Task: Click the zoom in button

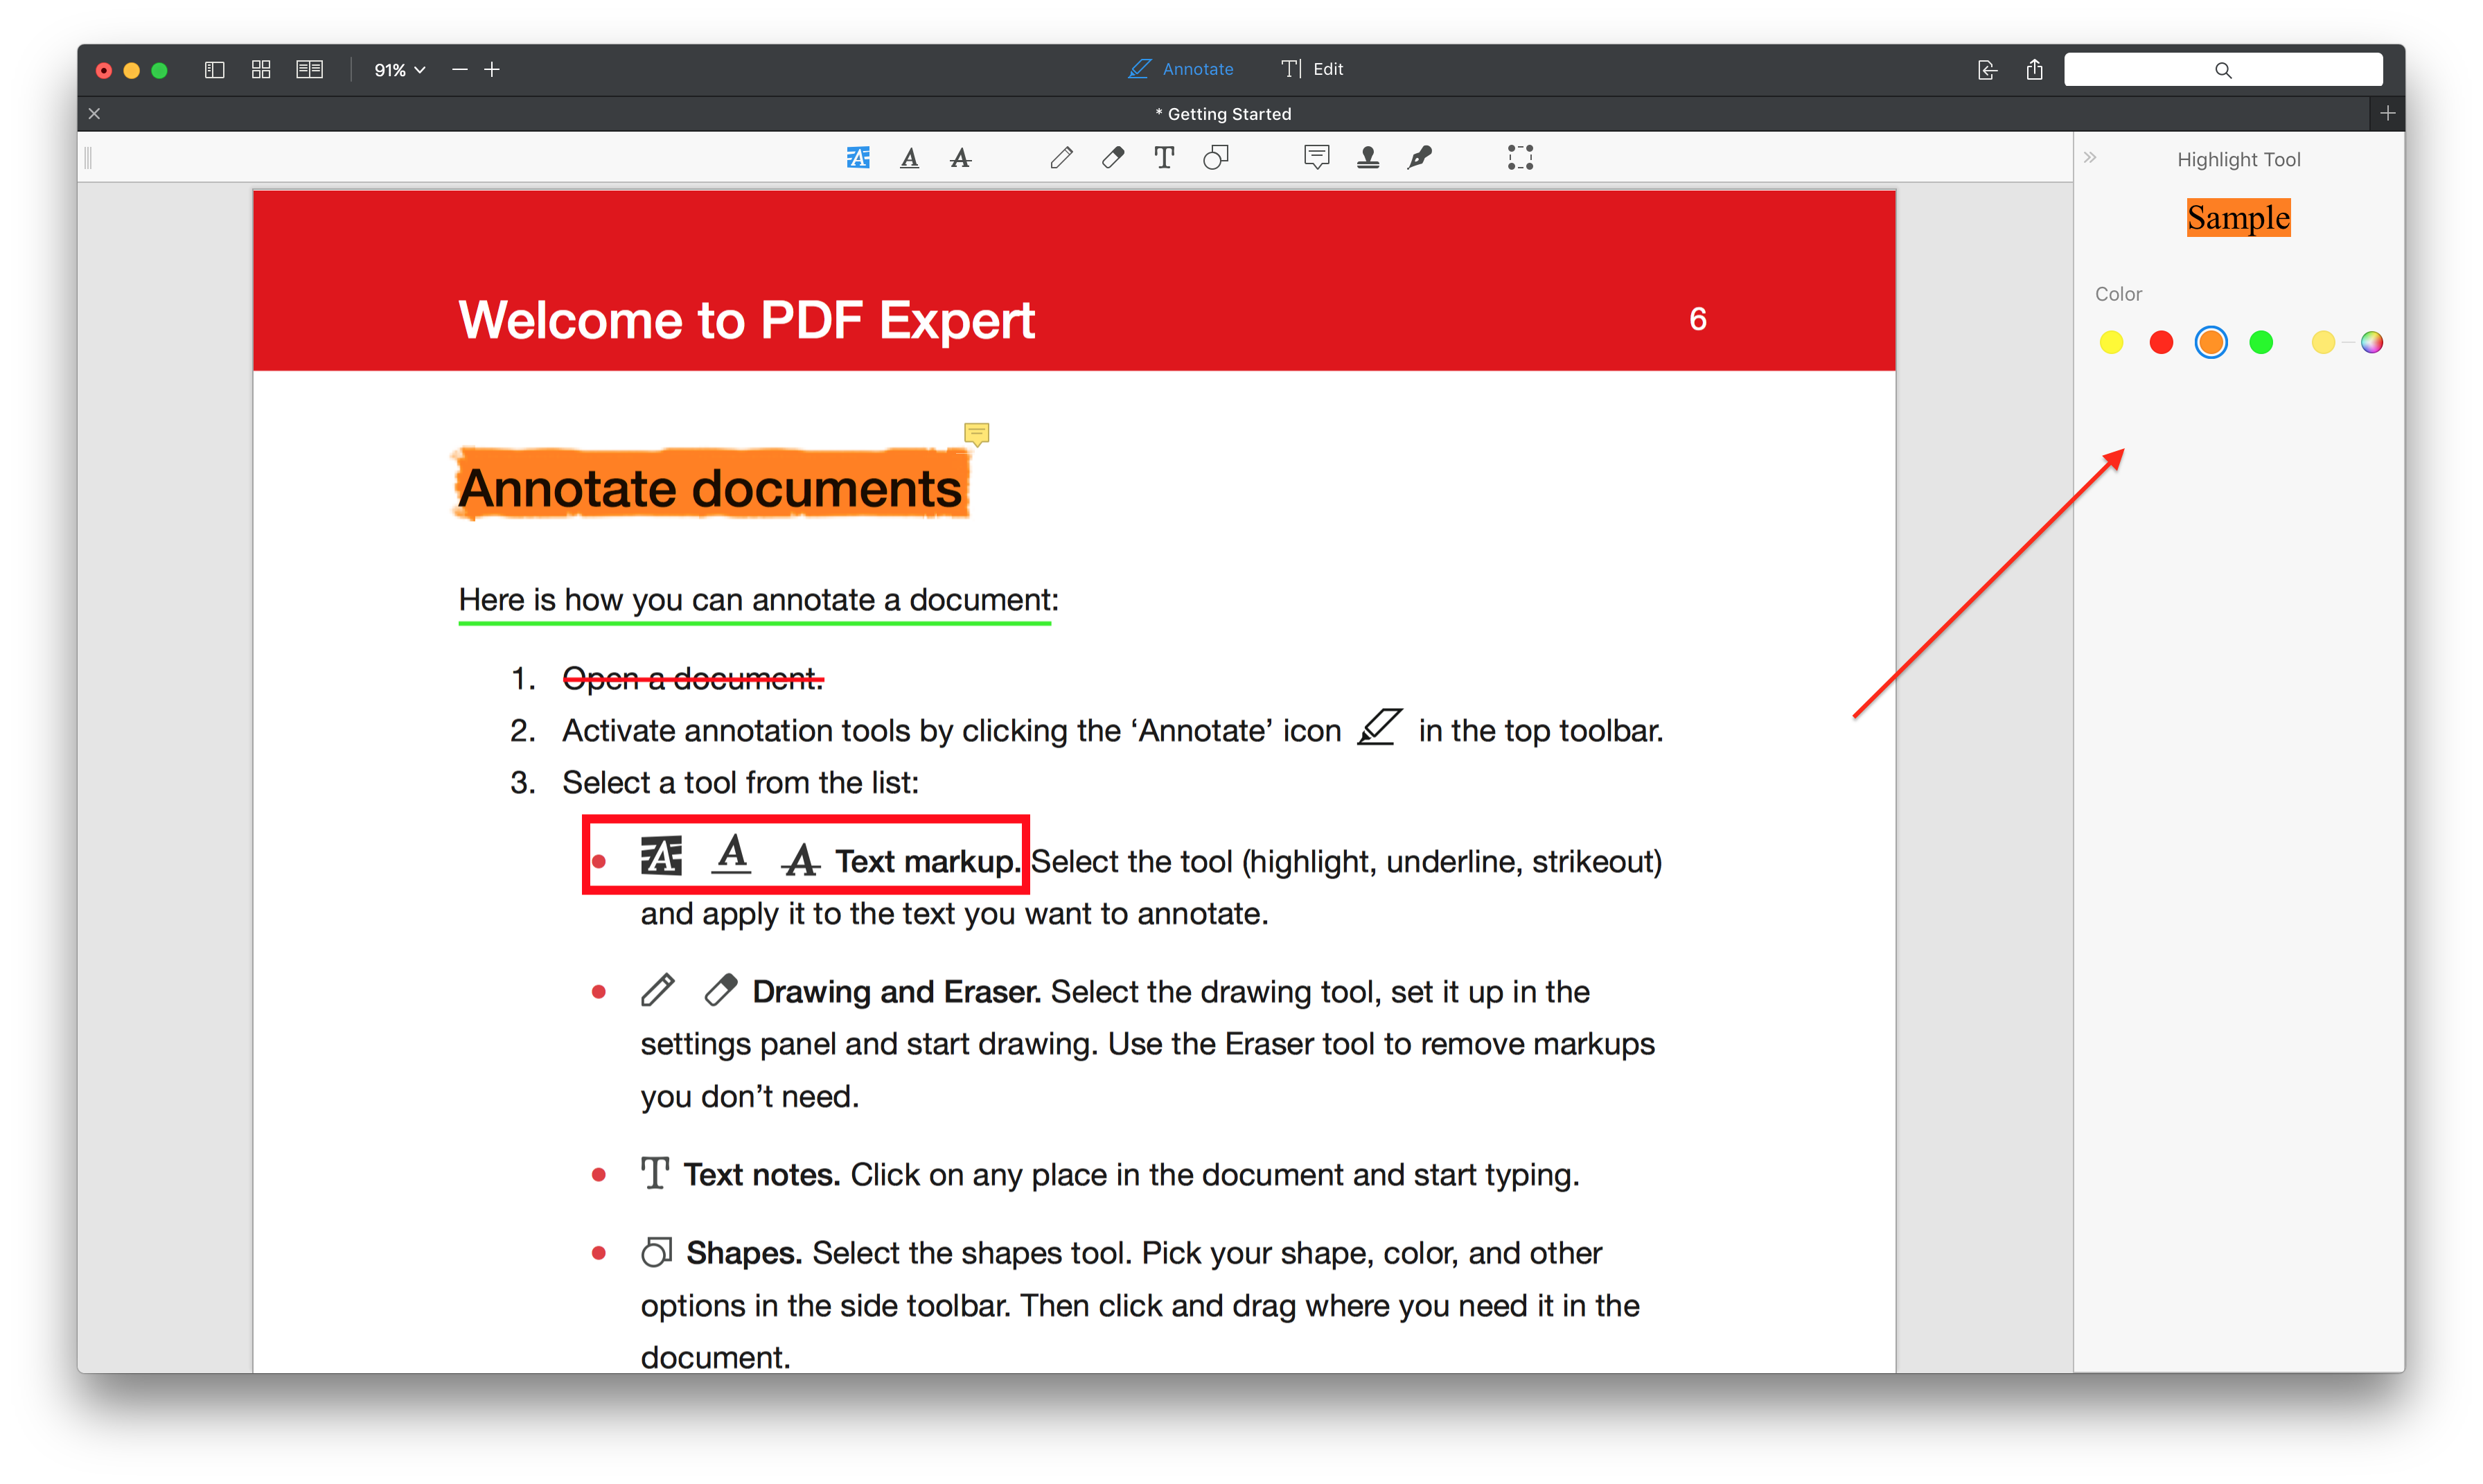Action: click(491, 67)
